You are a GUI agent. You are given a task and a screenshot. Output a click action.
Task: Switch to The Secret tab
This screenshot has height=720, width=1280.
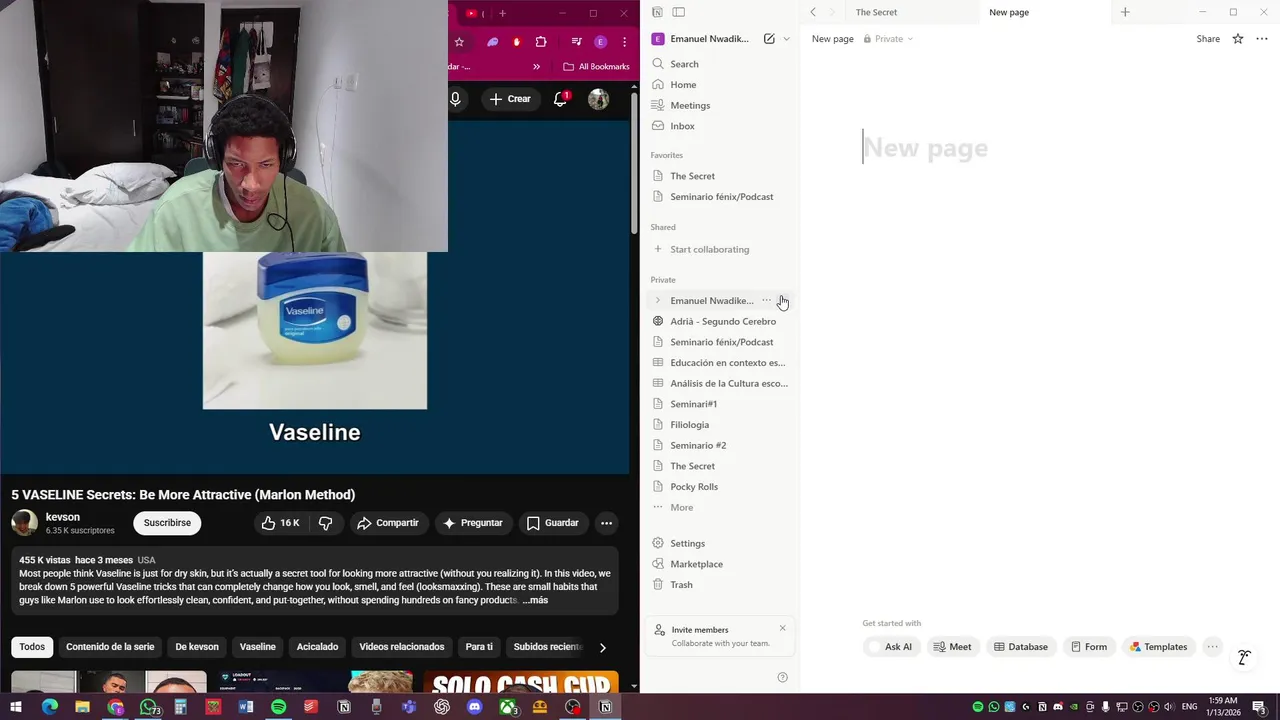point(877,12)
